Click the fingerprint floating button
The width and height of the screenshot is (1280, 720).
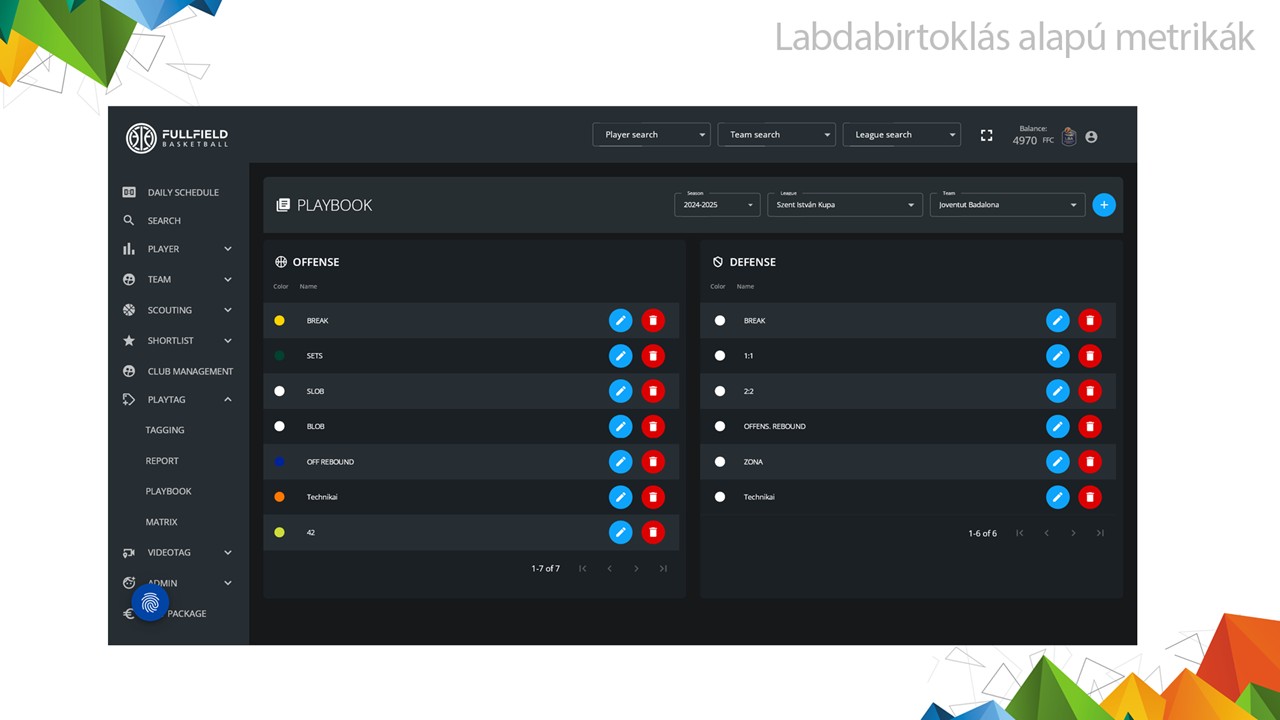click(x=150, y=602)
